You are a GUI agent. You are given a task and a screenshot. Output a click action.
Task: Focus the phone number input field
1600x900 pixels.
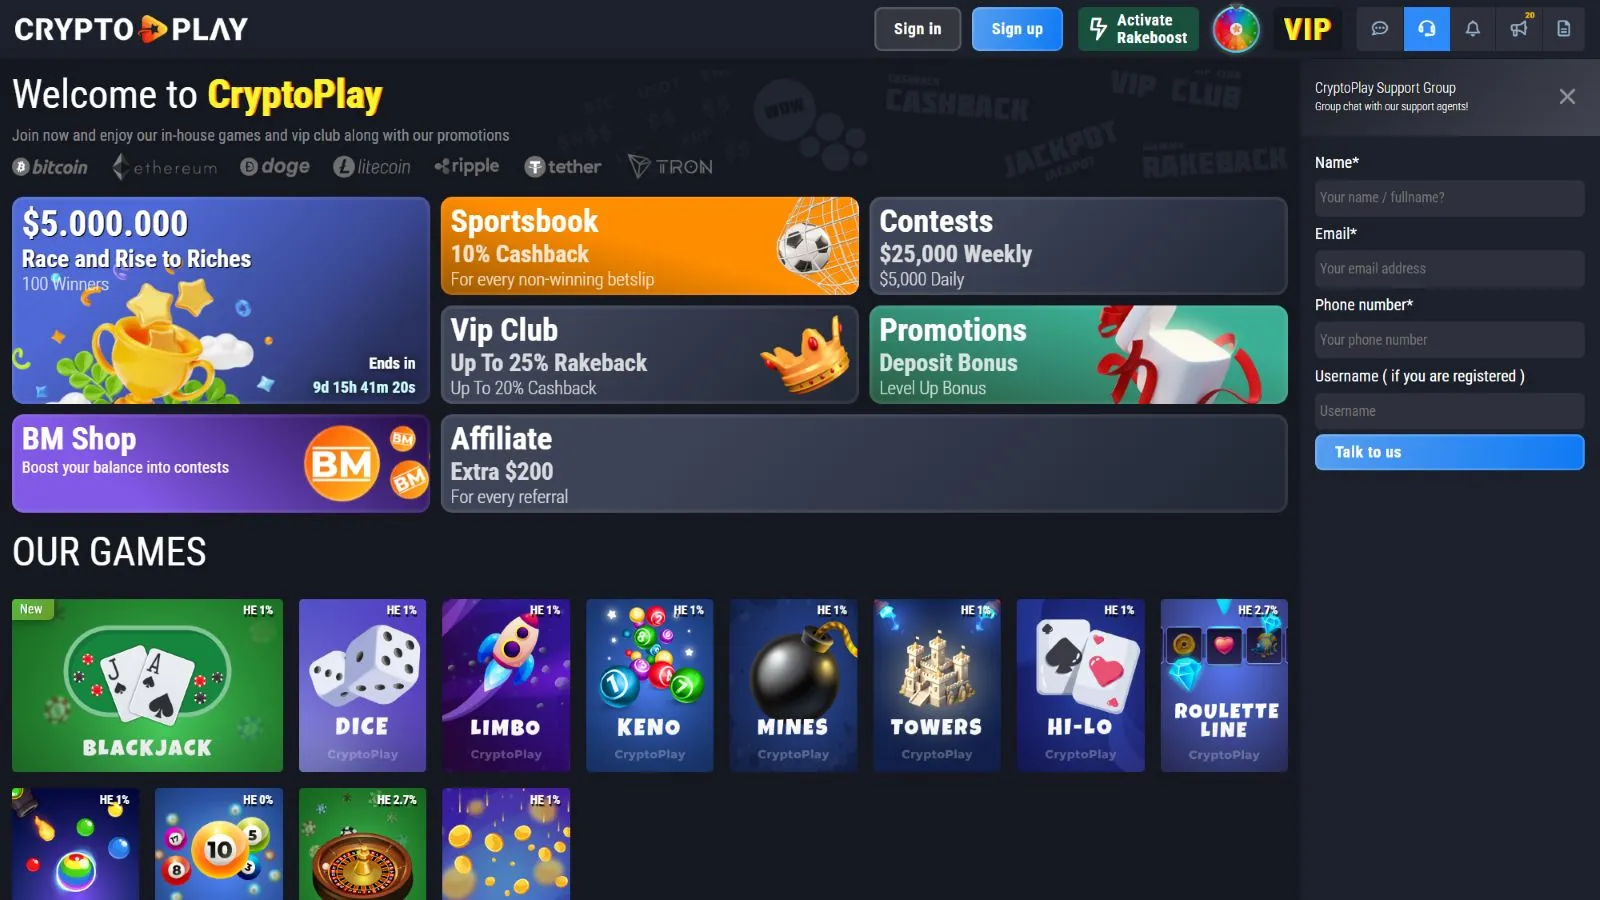[1449, 340]
